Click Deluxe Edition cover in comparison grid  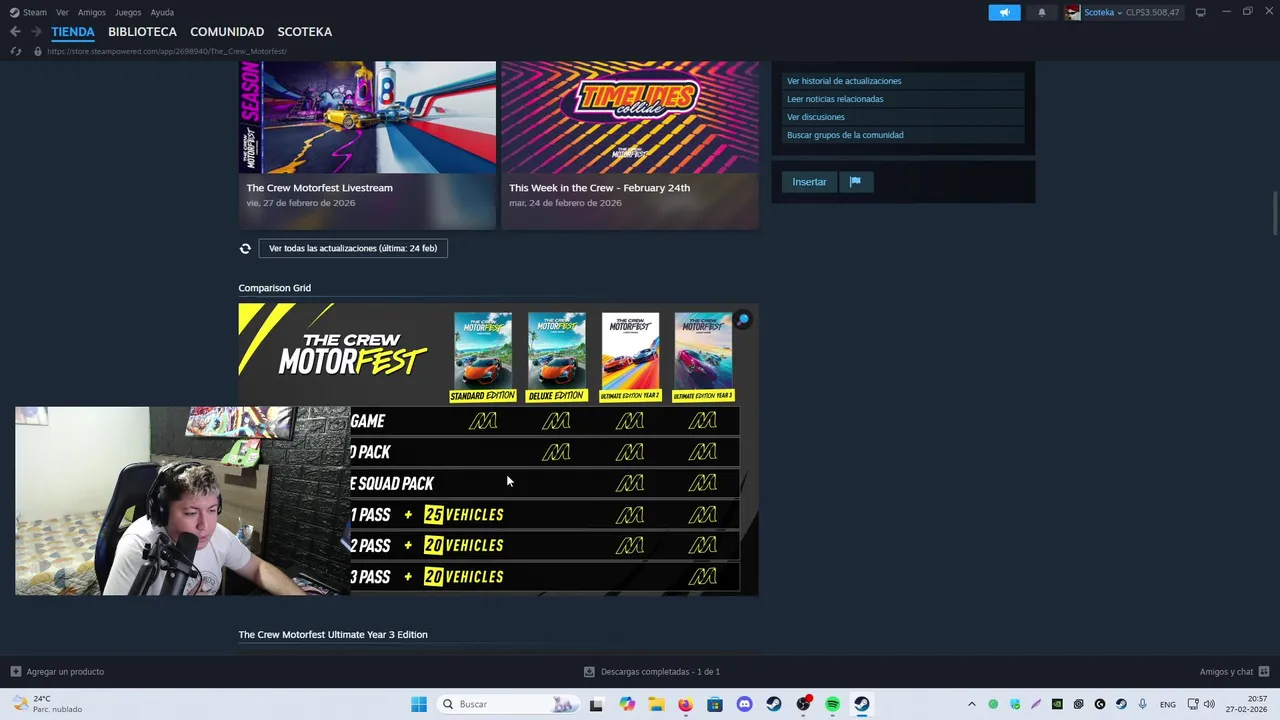coord(557,356)
